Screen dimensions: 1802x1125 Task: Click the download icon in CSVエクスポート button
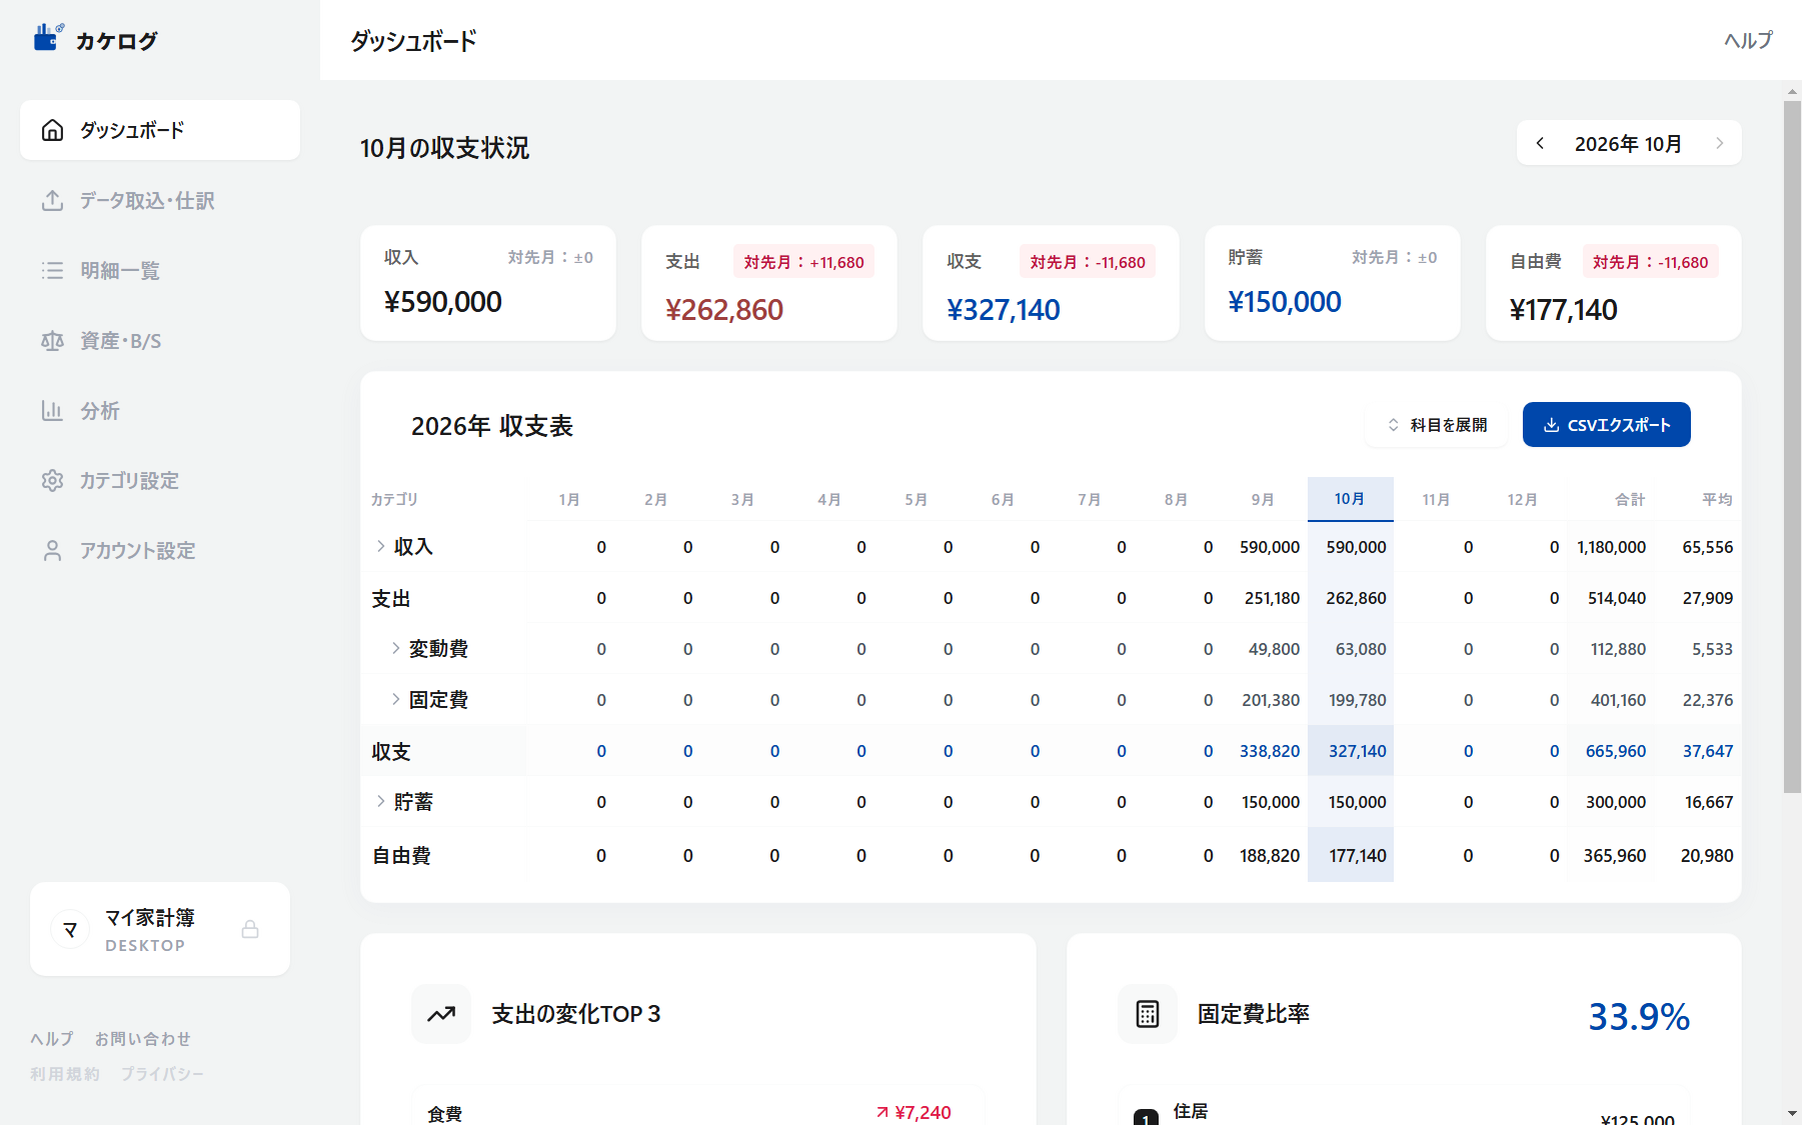[1551, 425]
